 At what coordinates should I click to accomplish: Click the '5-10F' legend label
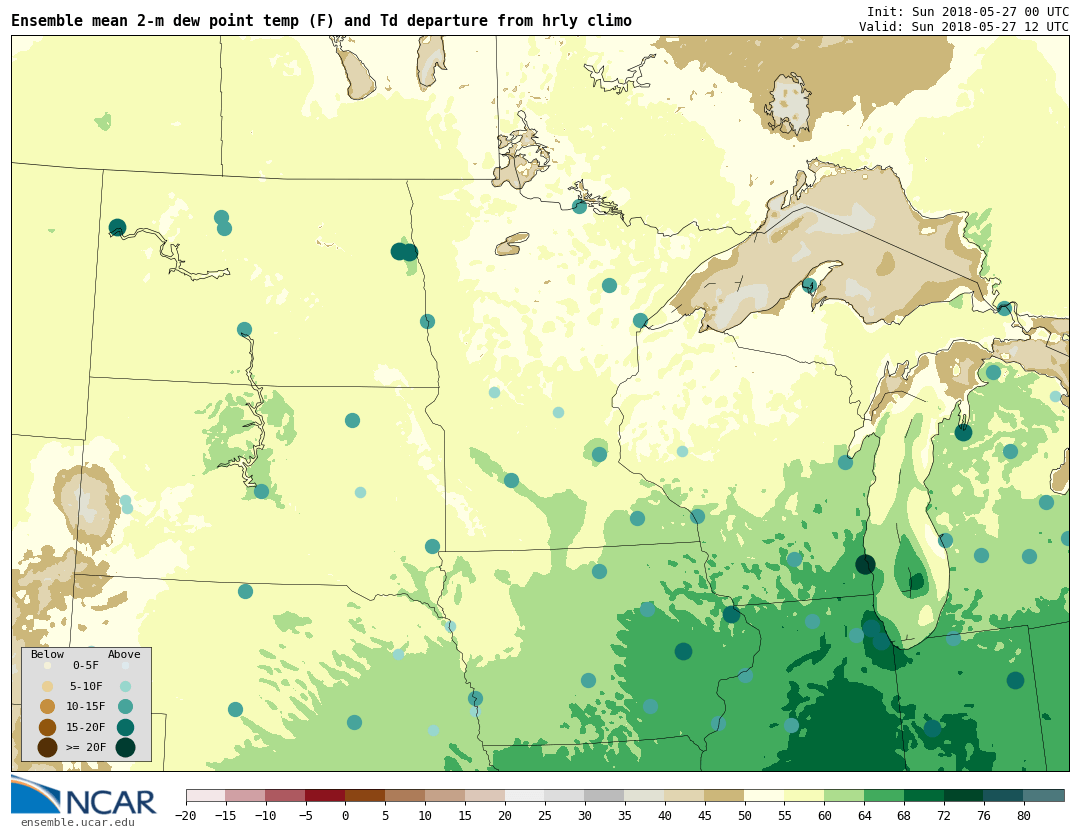pyautogui.click(x=86, y=686)
